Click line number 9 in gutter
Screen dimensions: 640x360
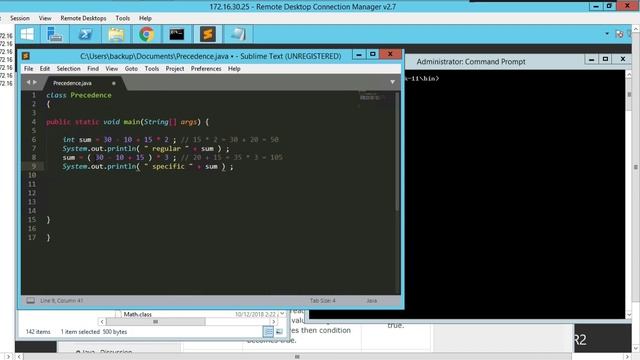click(33, 166)
